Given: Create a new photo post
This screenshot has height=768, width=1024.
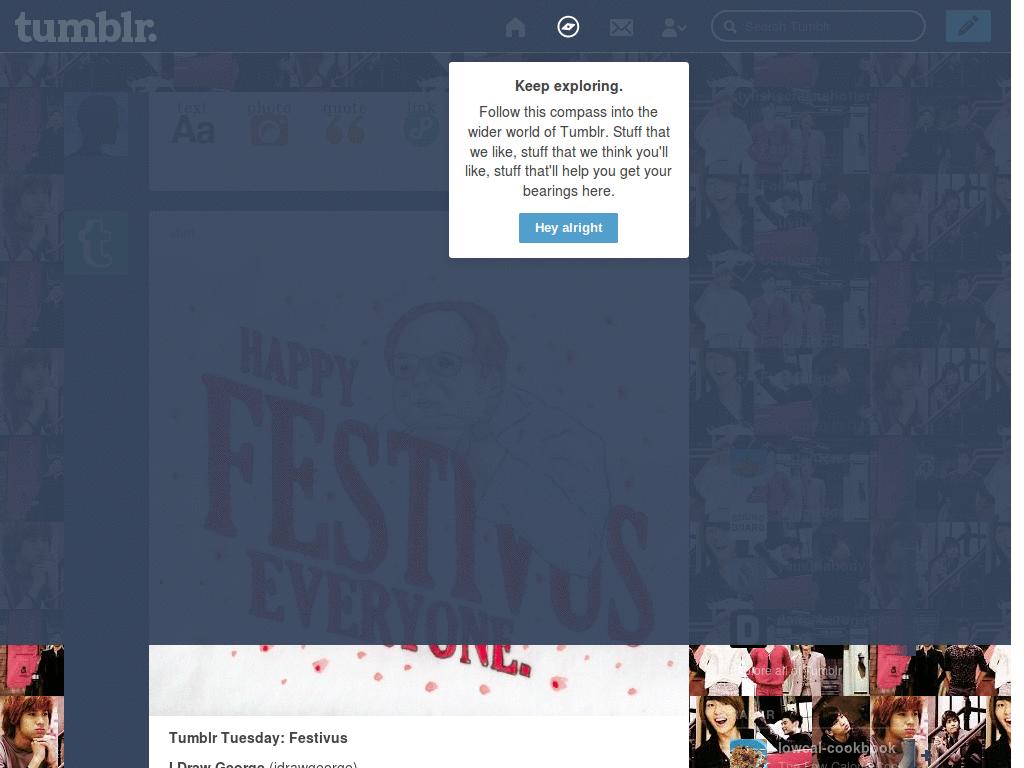Looking at the screenshot, I should pos(269,123).
